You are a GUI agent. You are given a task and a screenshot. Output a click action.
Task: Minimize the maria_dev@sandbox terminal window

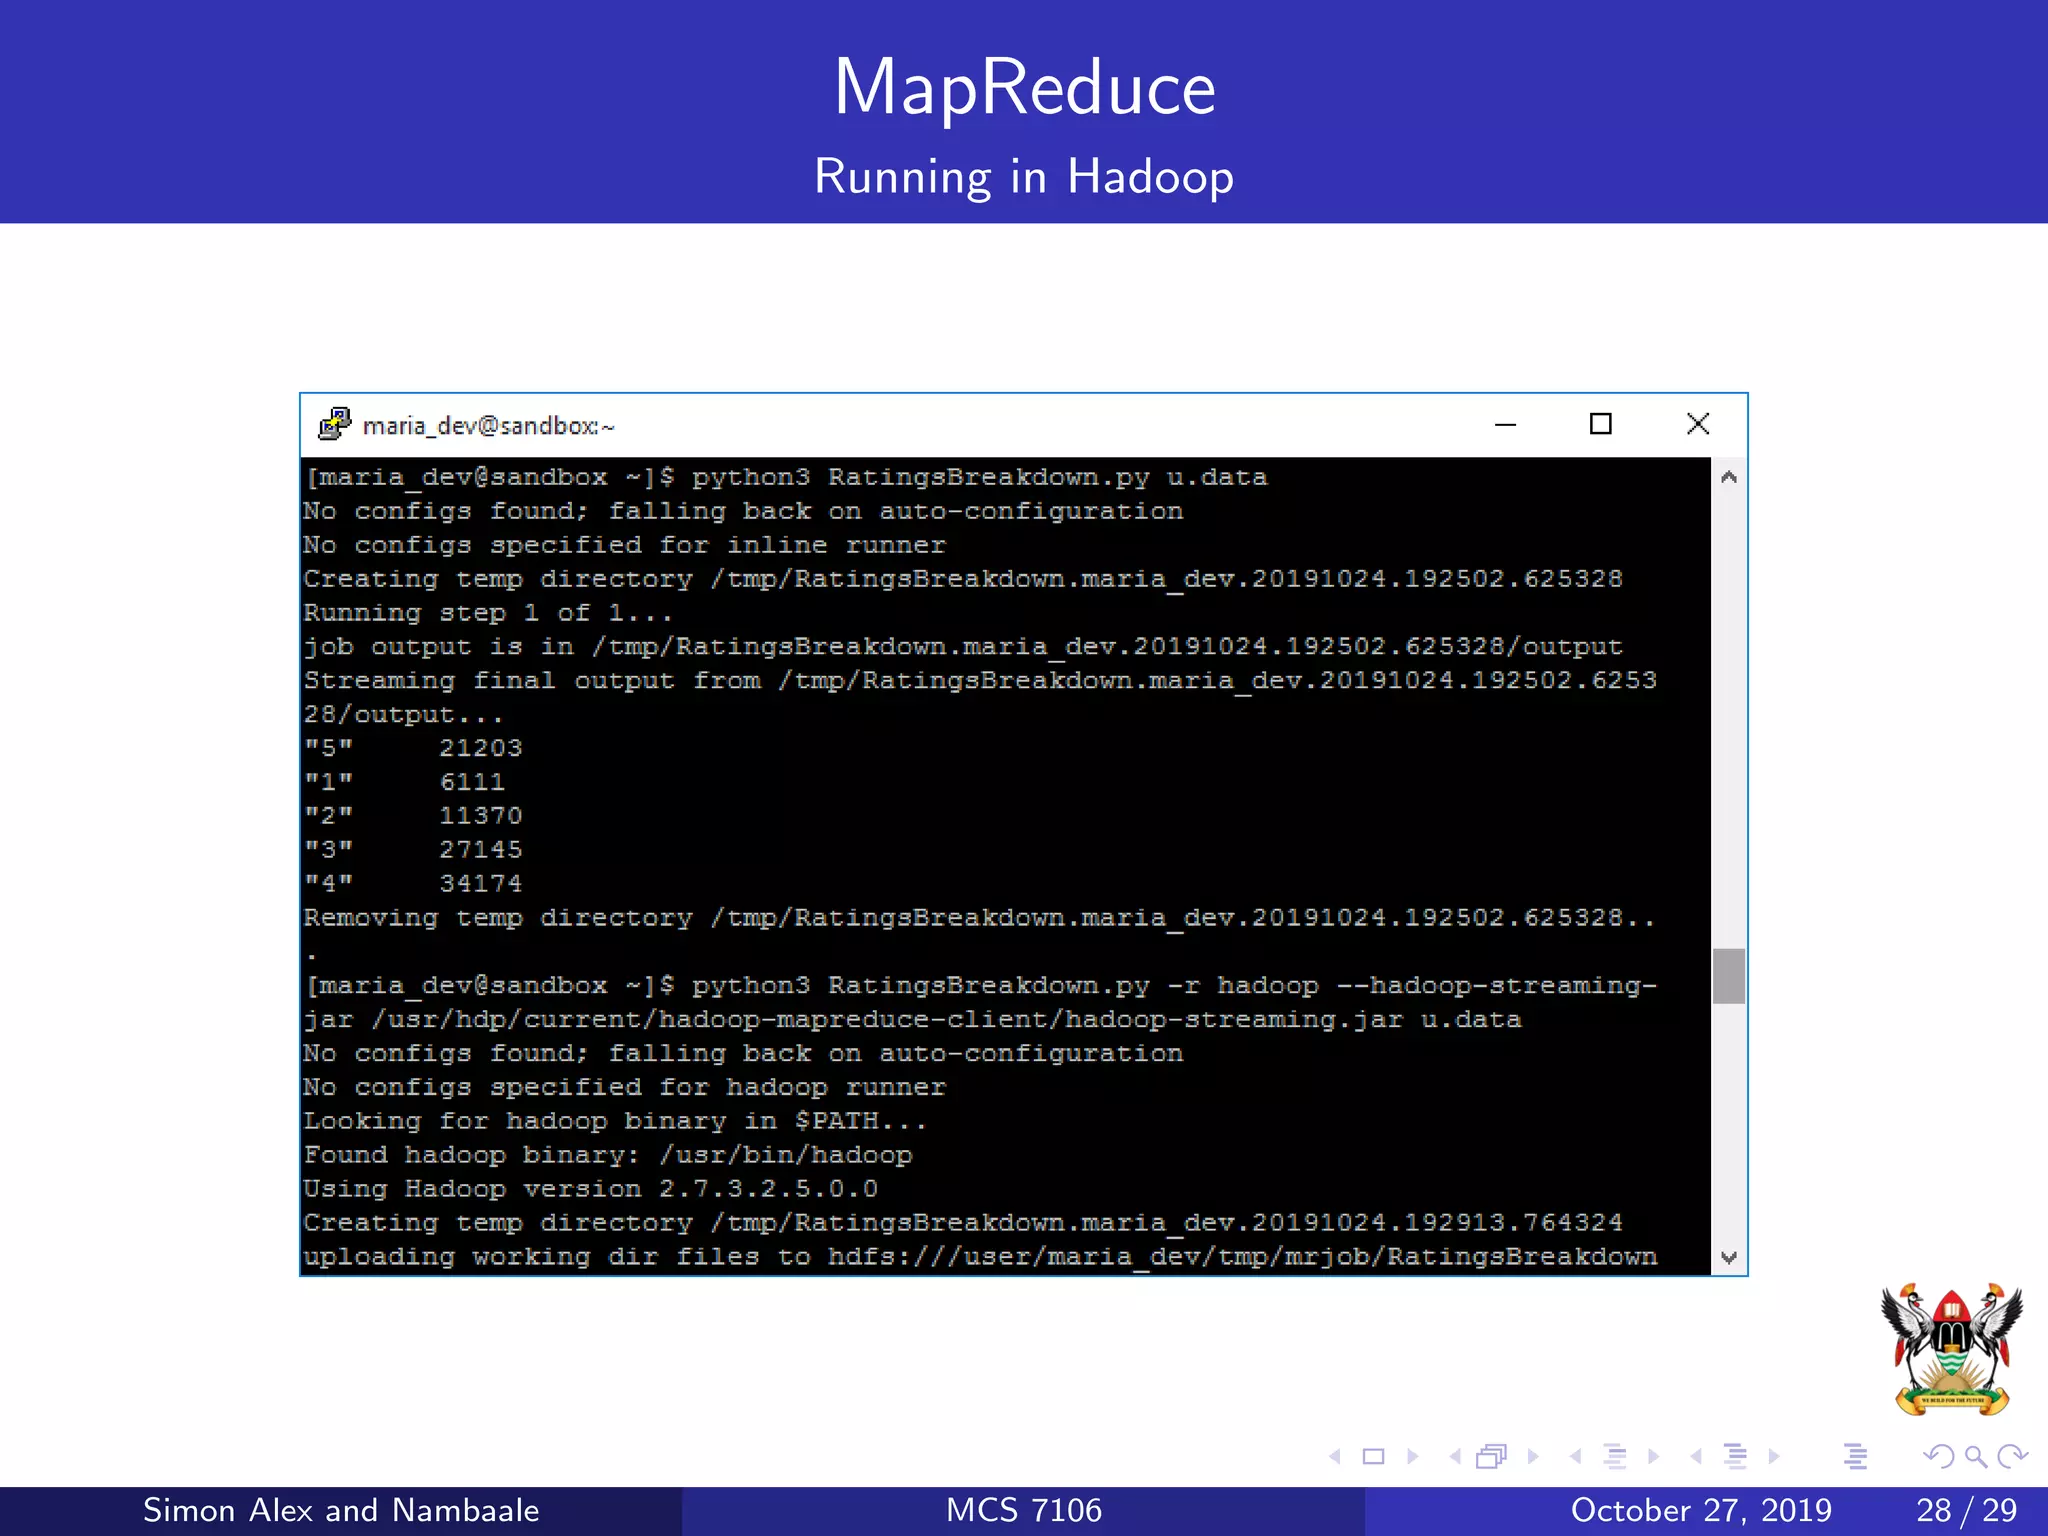tap(1505, 425)
